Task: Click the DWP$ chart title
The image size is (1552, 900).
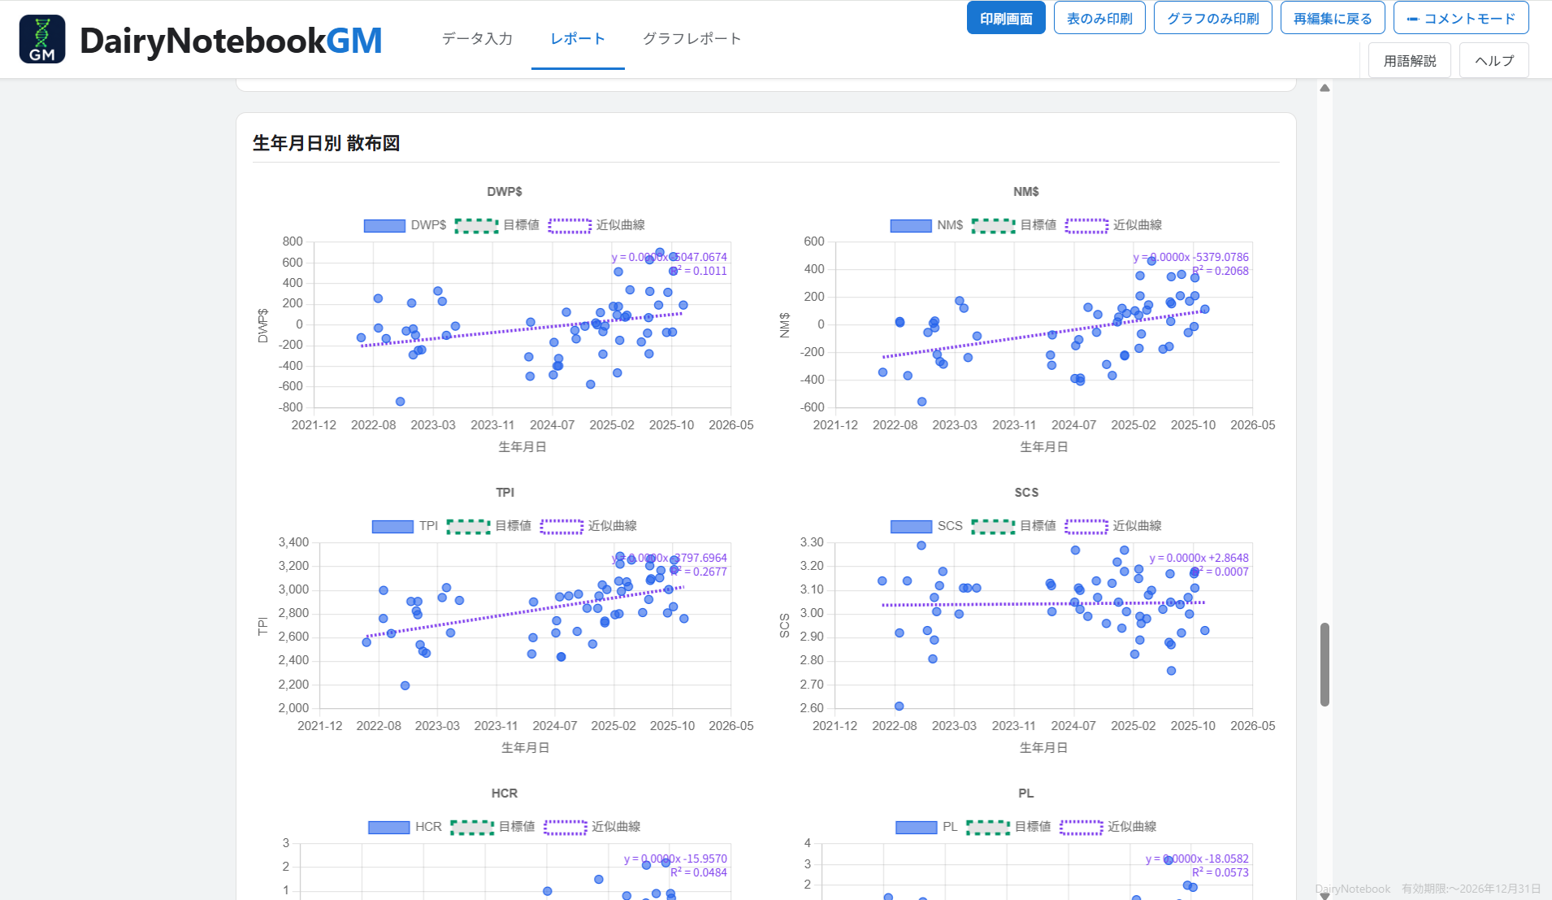Action: [505, 192]
